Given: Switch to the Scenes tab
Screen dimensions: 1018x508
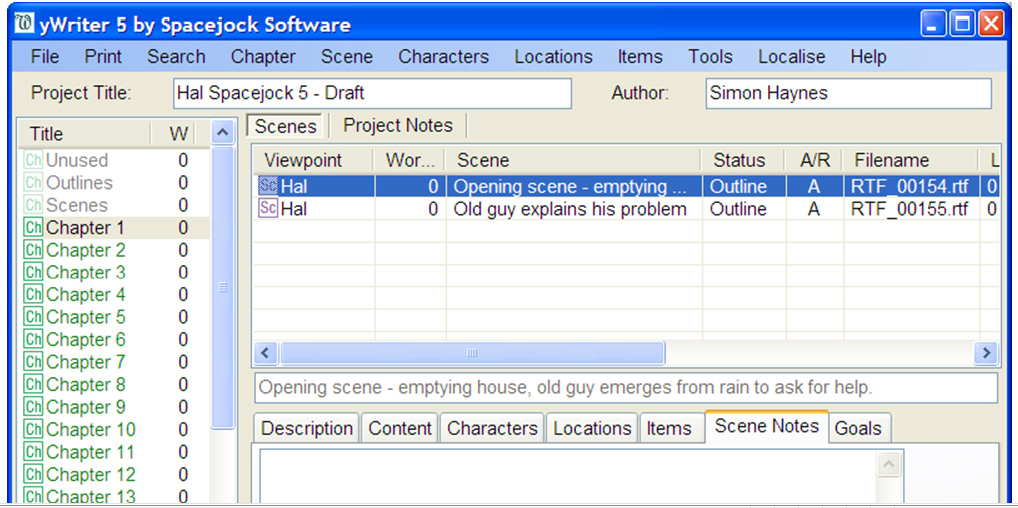Looking at the screenshot, I should pos(285,126).
